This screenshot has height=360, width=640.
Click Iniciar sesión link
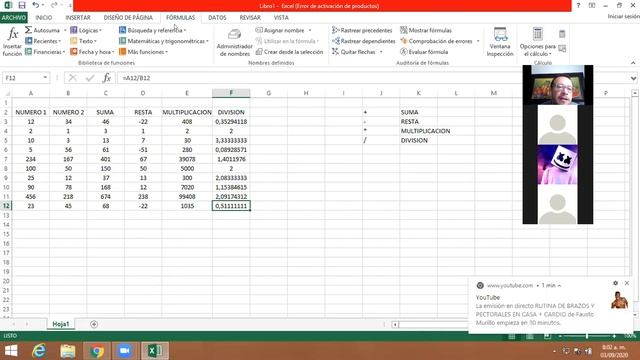click(x=623, y=16)
